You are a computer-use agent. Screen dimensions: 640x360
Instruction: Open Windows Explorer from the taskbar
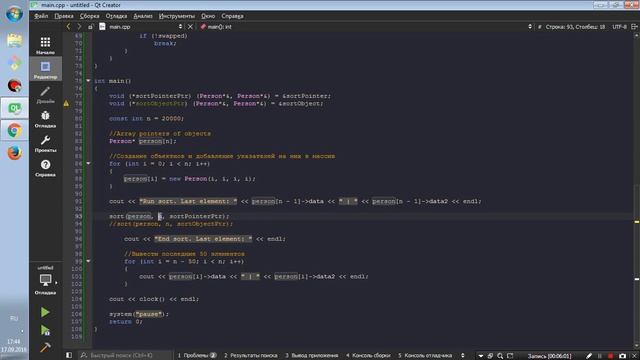[x=14, y=40]
